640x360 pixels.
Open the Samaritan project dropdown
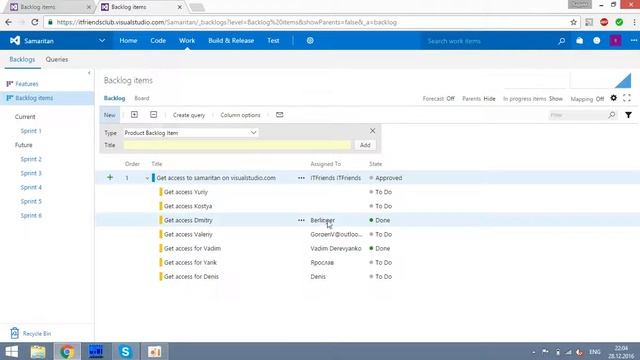click(102, 40)
